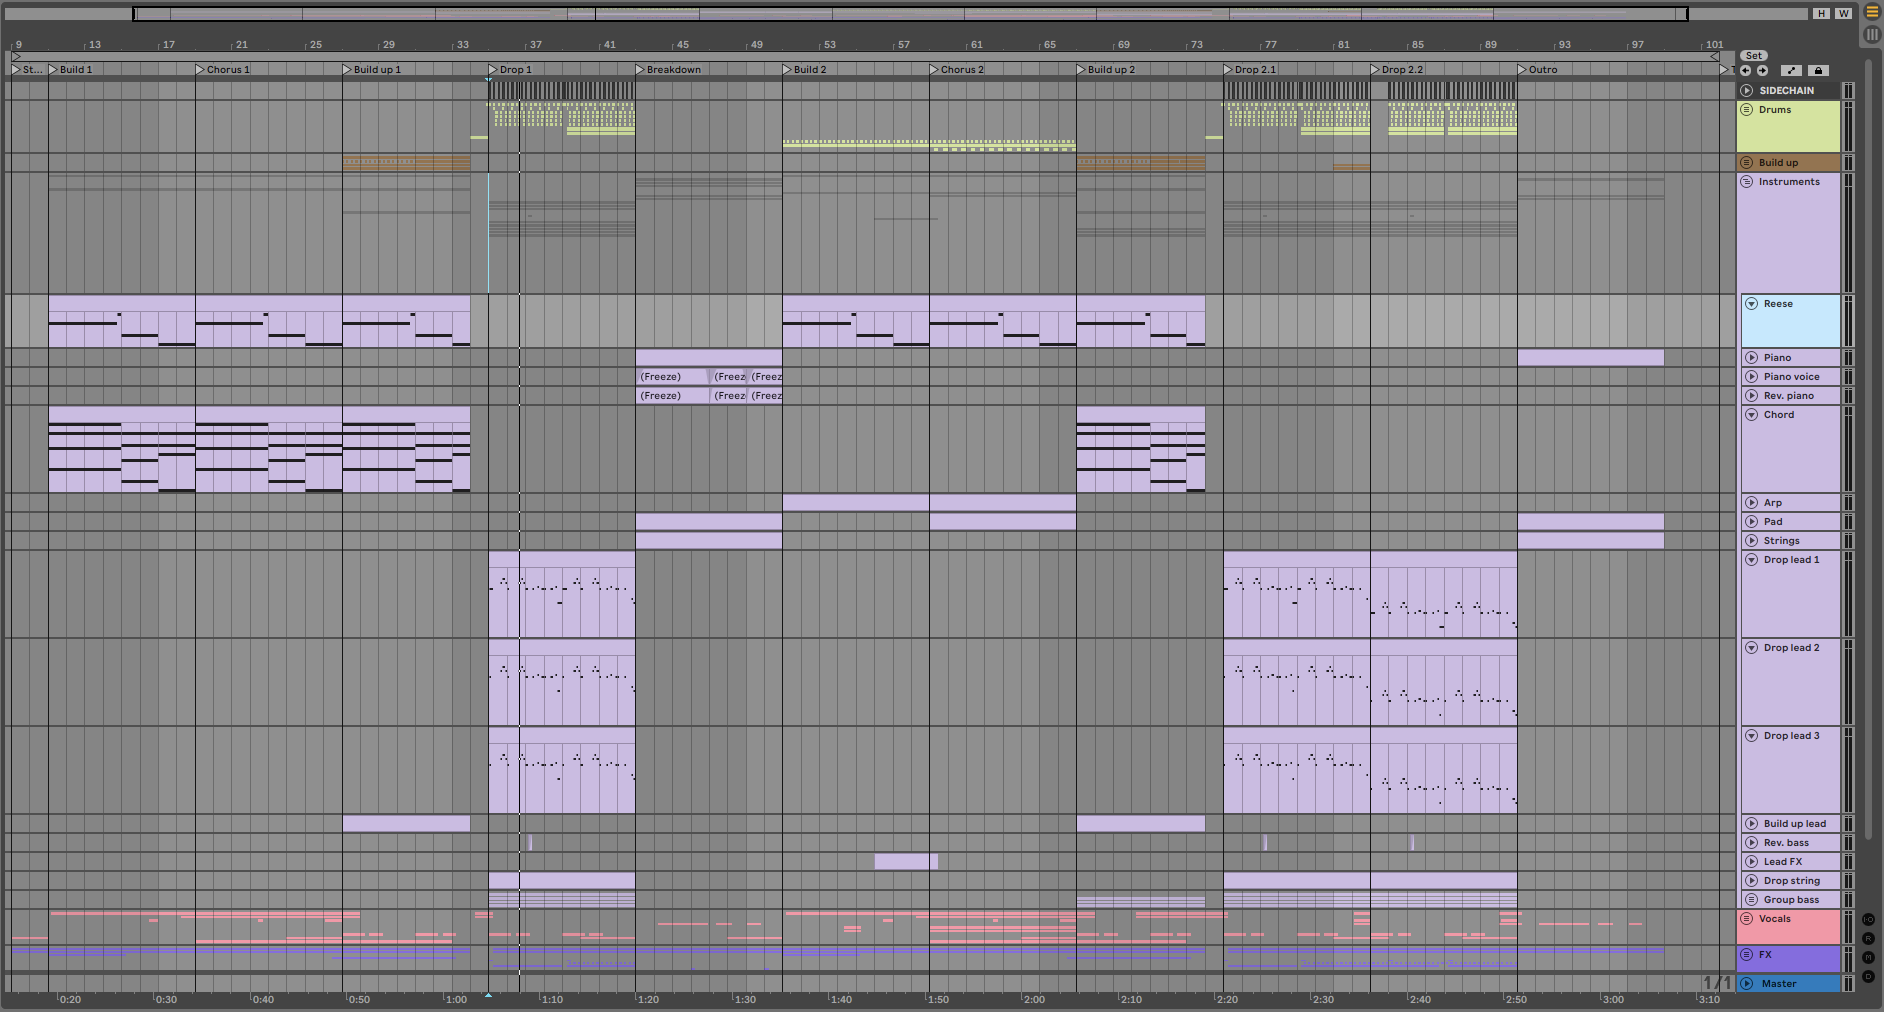
Task: Click the H optimize height button
Action: point(1822,14)
